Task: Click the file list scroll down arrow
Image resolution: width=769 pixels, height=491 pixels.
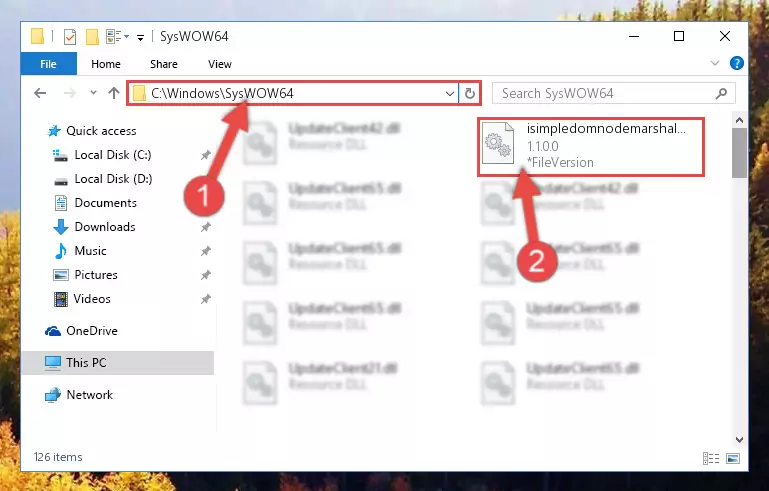Action: (740, 439)
